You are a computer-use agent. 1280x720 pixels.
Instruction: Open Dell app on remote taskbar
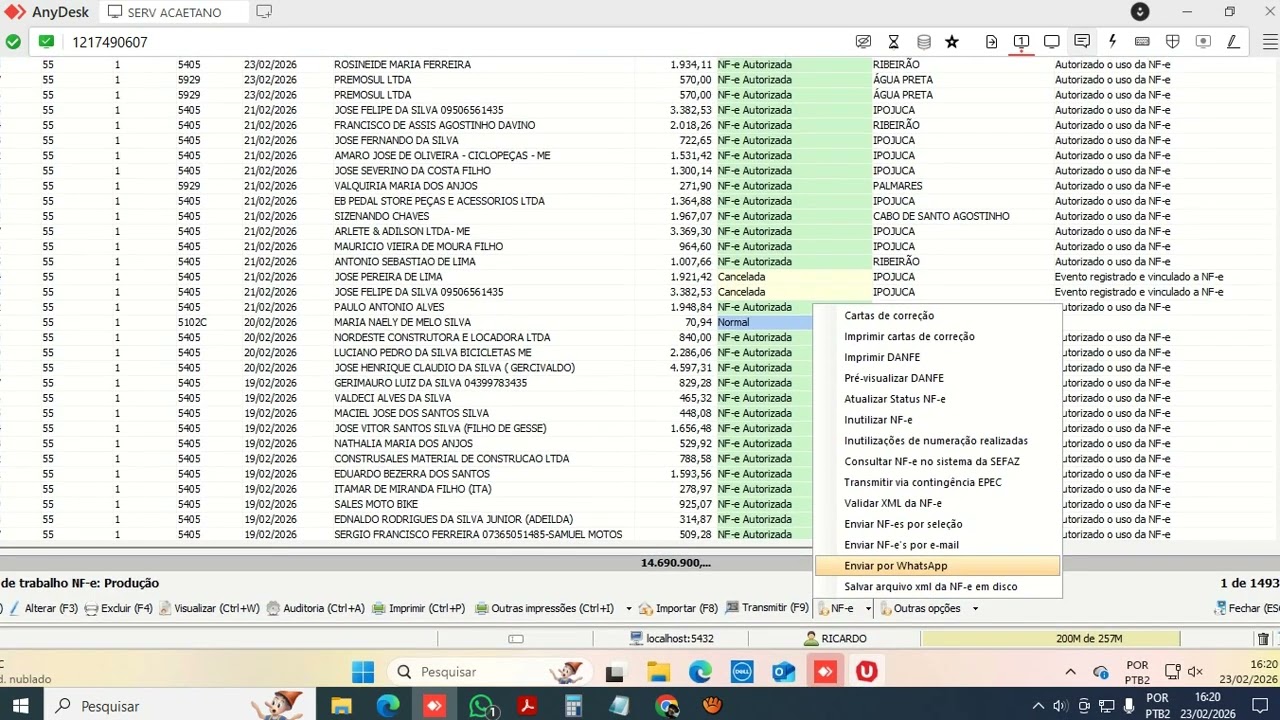pos(741,672)
